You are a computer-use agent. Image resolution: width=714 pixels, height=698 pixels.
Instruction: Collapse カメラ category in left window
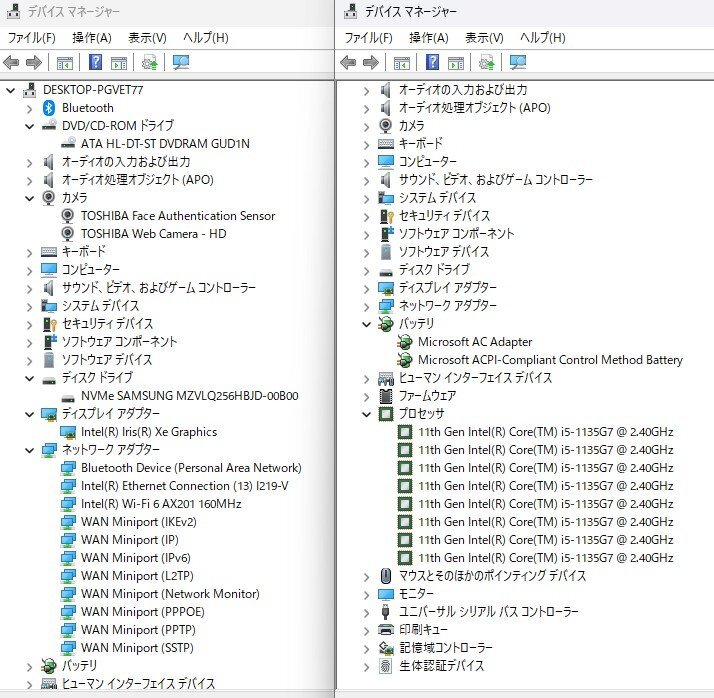[29, 198]
